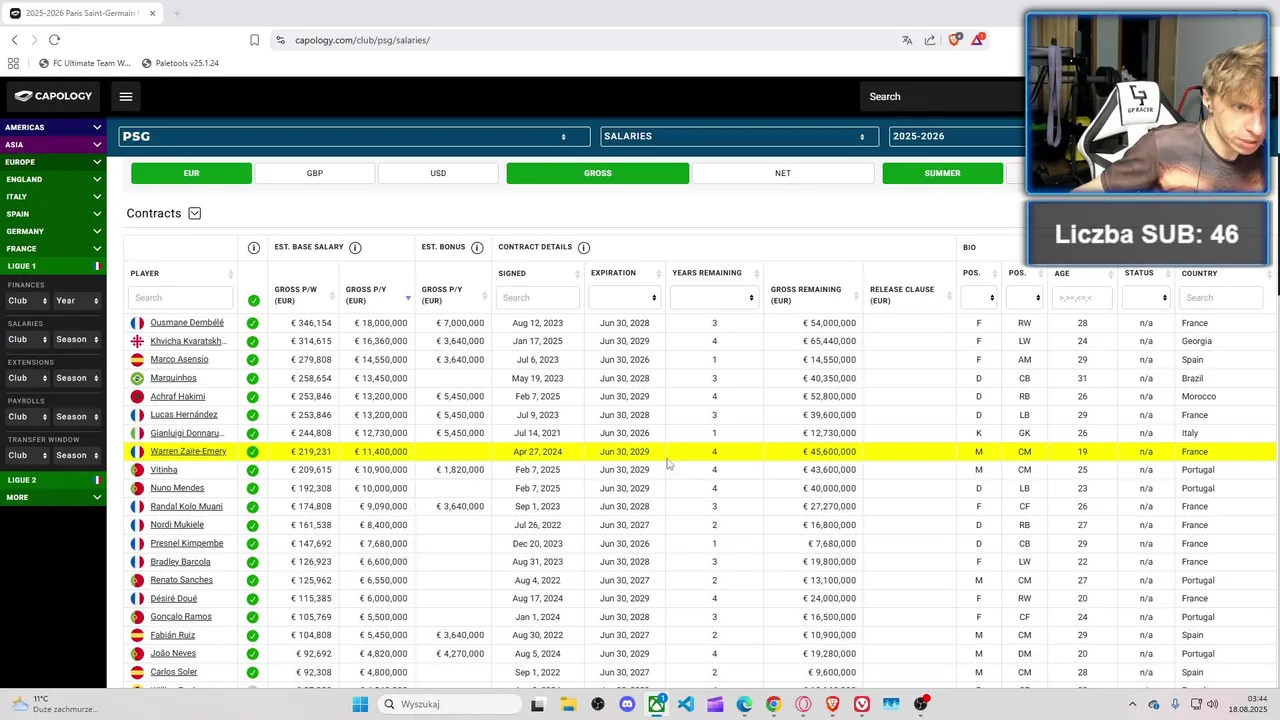The width and height of the screenshot is (1280, 720).
Task: Open Achraf Hakimi player link
Action: (178, 396)
